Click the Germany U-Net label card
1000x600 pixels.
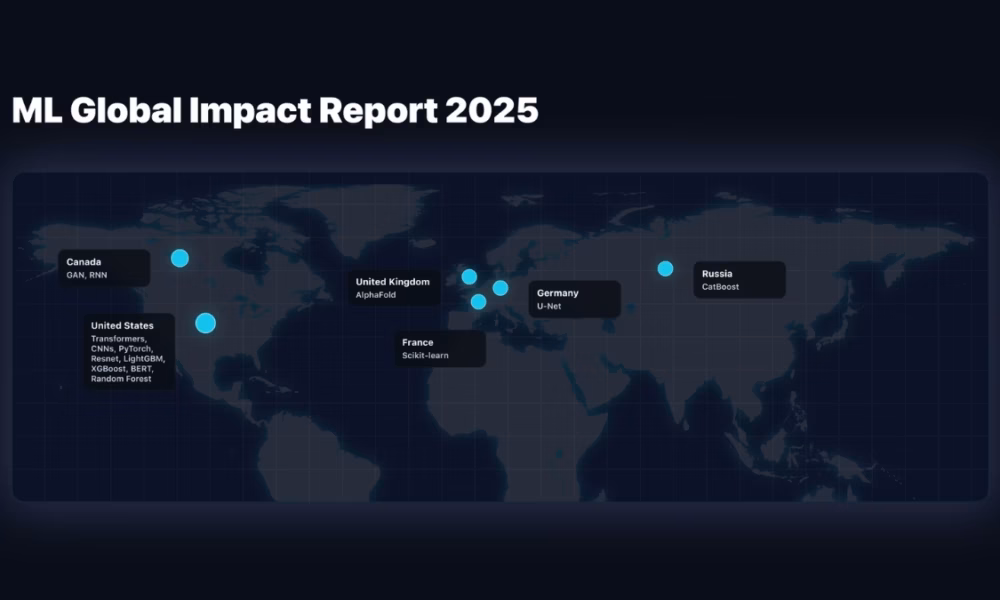click(x=574, y=299)
